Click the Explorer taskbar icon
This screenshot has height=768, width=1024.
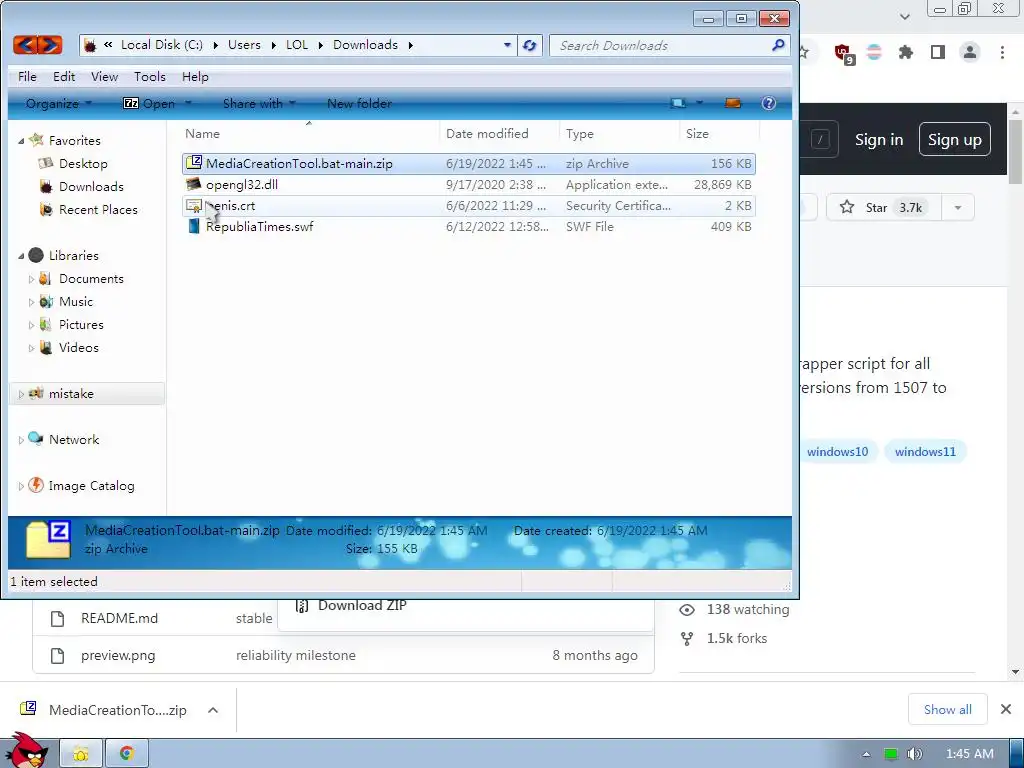(x=81, y=754)
